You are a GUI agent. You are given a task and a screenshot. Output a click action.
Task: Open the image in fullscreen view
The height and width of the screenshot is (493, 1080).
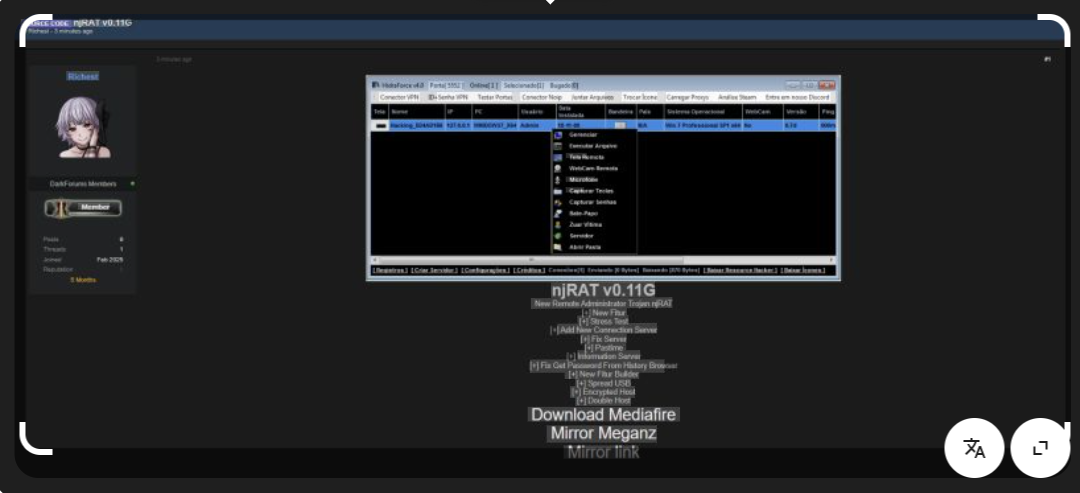[x=1040, y=448]
